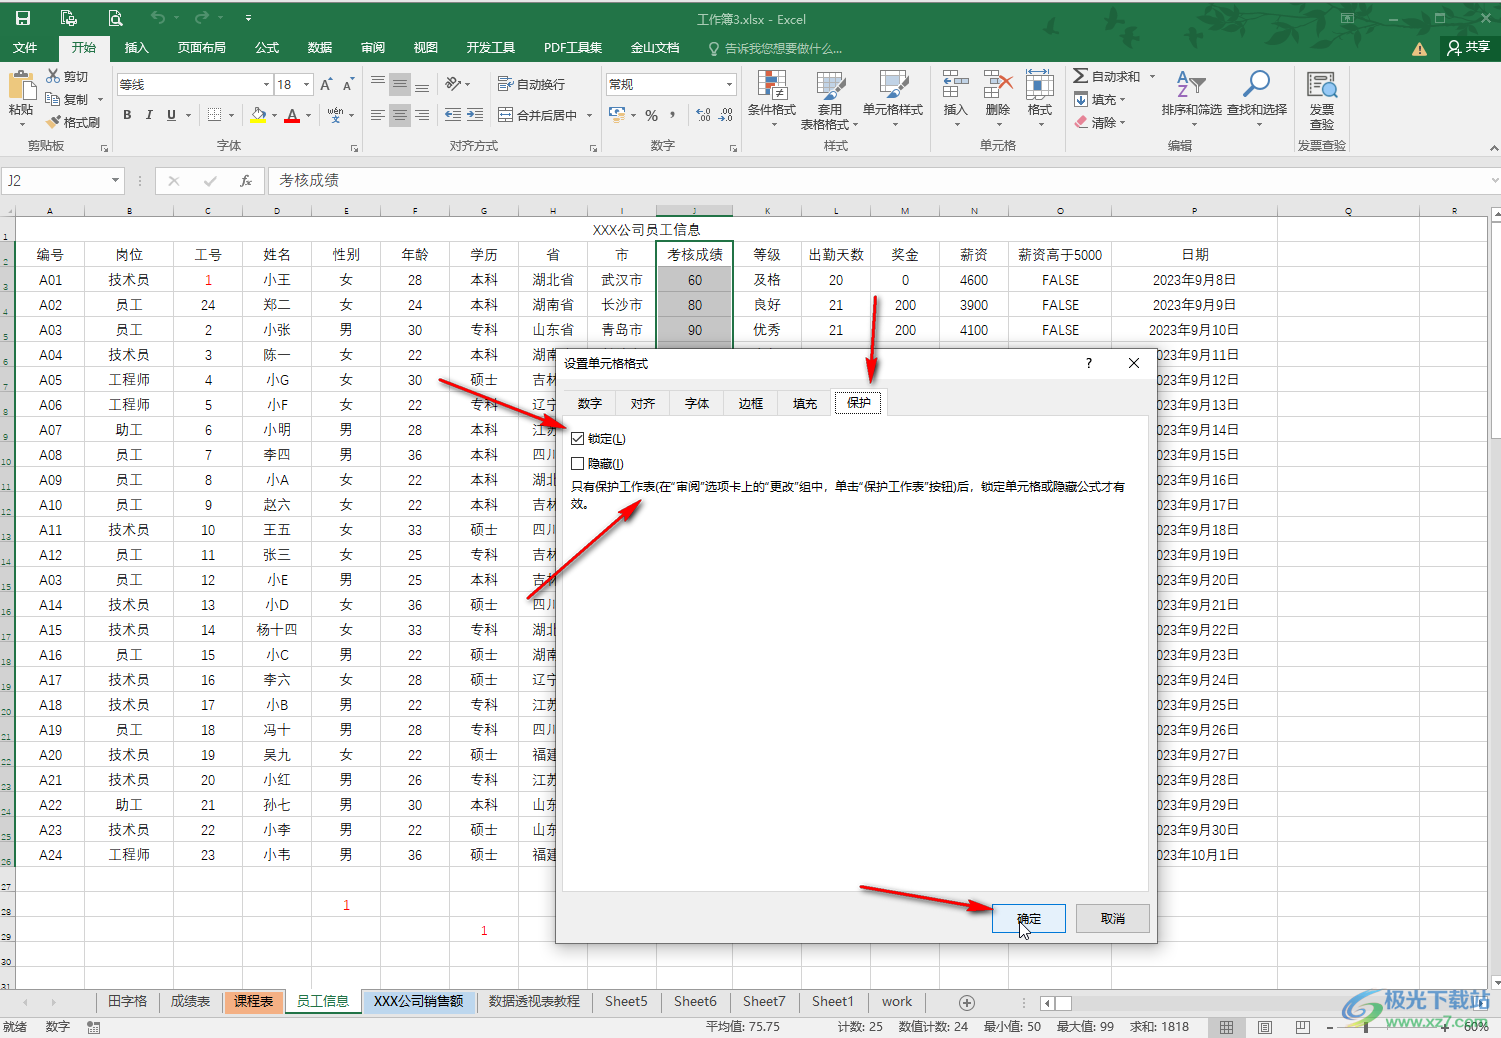Select the 成绩表 sheet tab
Viewport: 1501px width, 1038px height.
tap(190, 1001)
